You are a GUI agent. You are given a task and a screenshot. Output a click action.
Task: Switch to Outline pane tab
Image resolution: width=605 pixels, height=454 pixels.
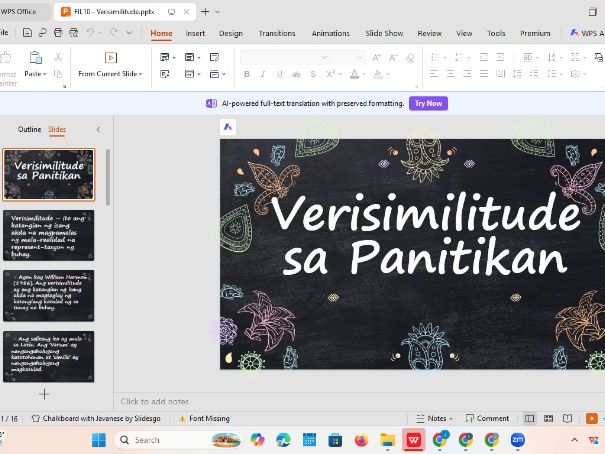coord(29,129)
